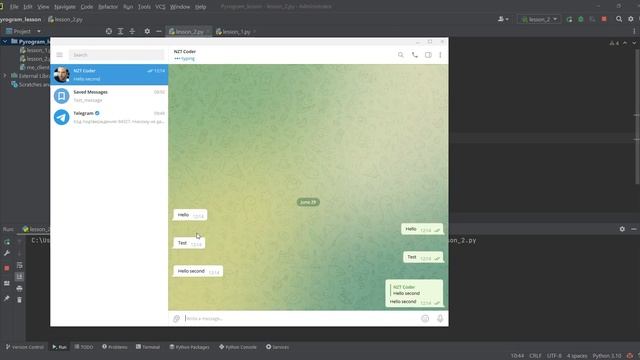This screenshot has height=360, width=640.
Task: Open the Problems tool window
Action: point(115,347)
